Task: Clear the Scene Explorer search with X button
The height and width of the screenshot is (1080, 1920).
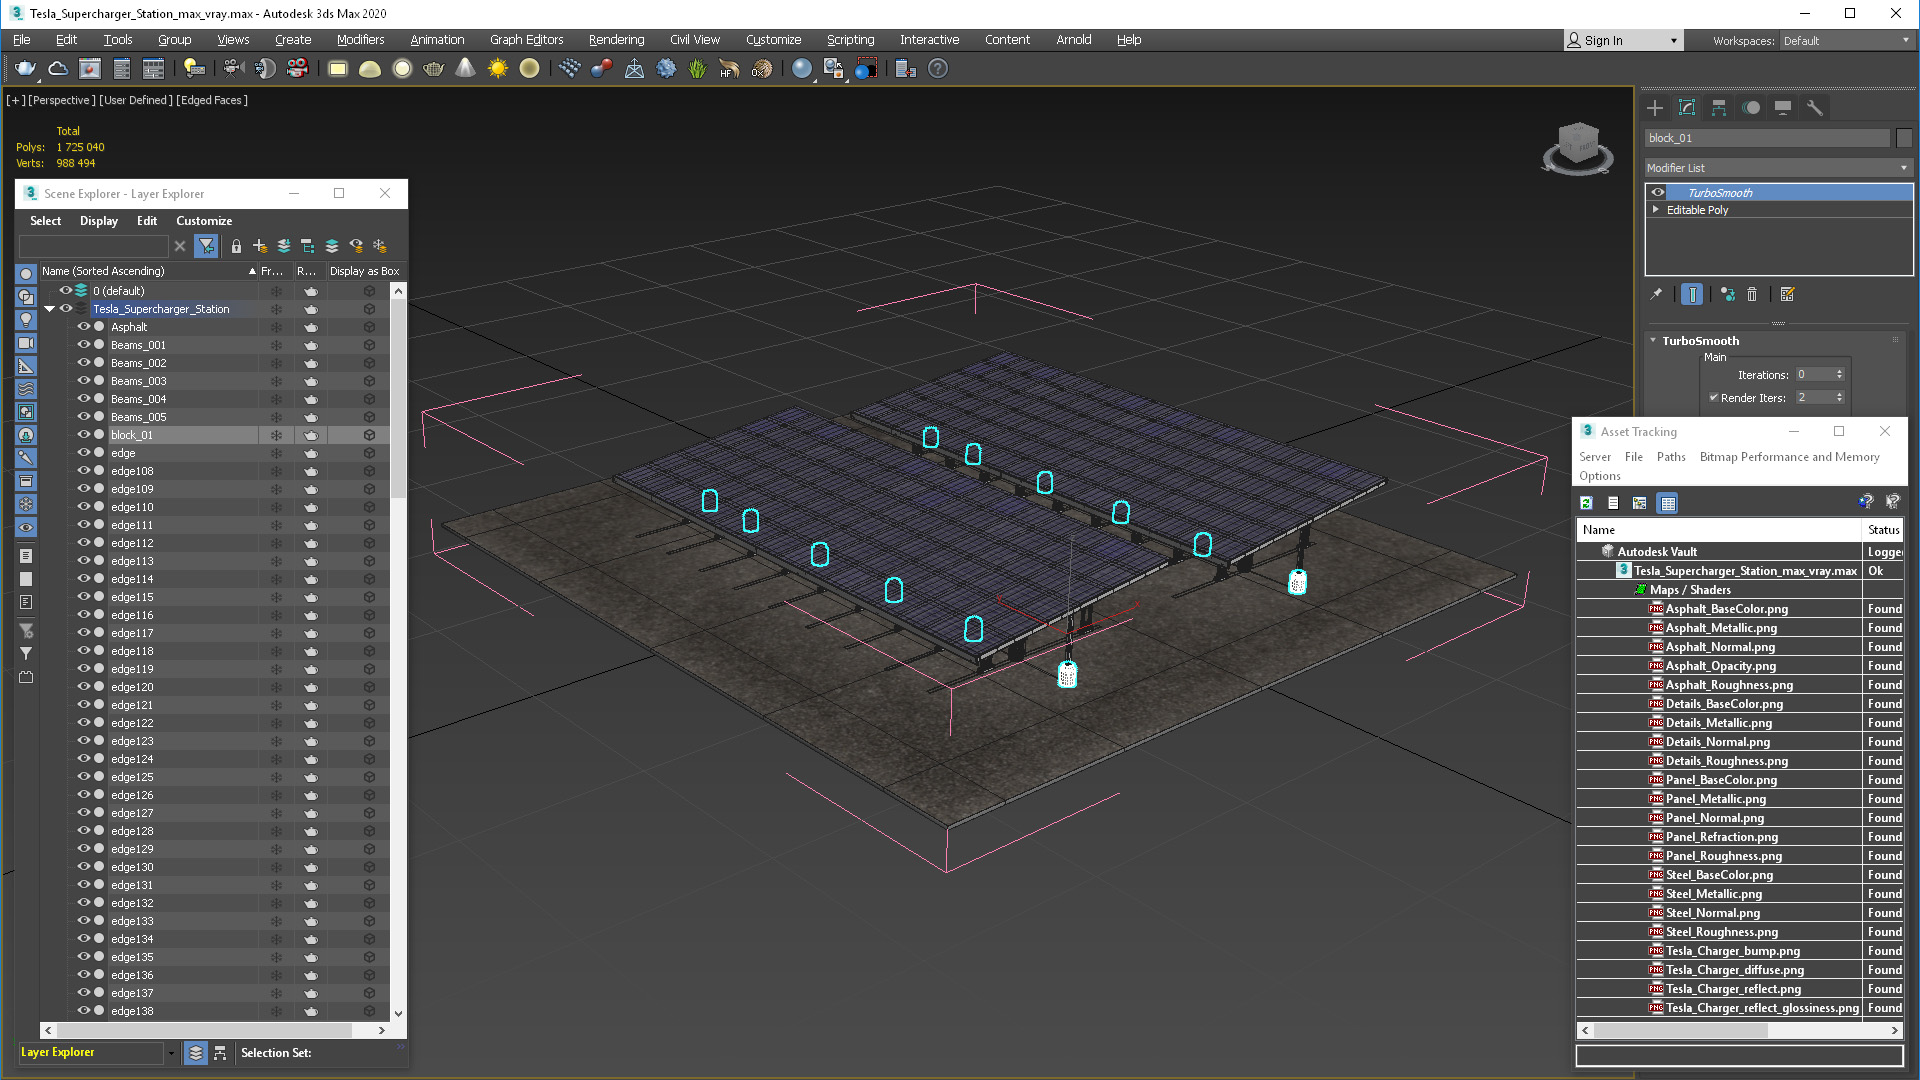Action: tap(180, 246)
